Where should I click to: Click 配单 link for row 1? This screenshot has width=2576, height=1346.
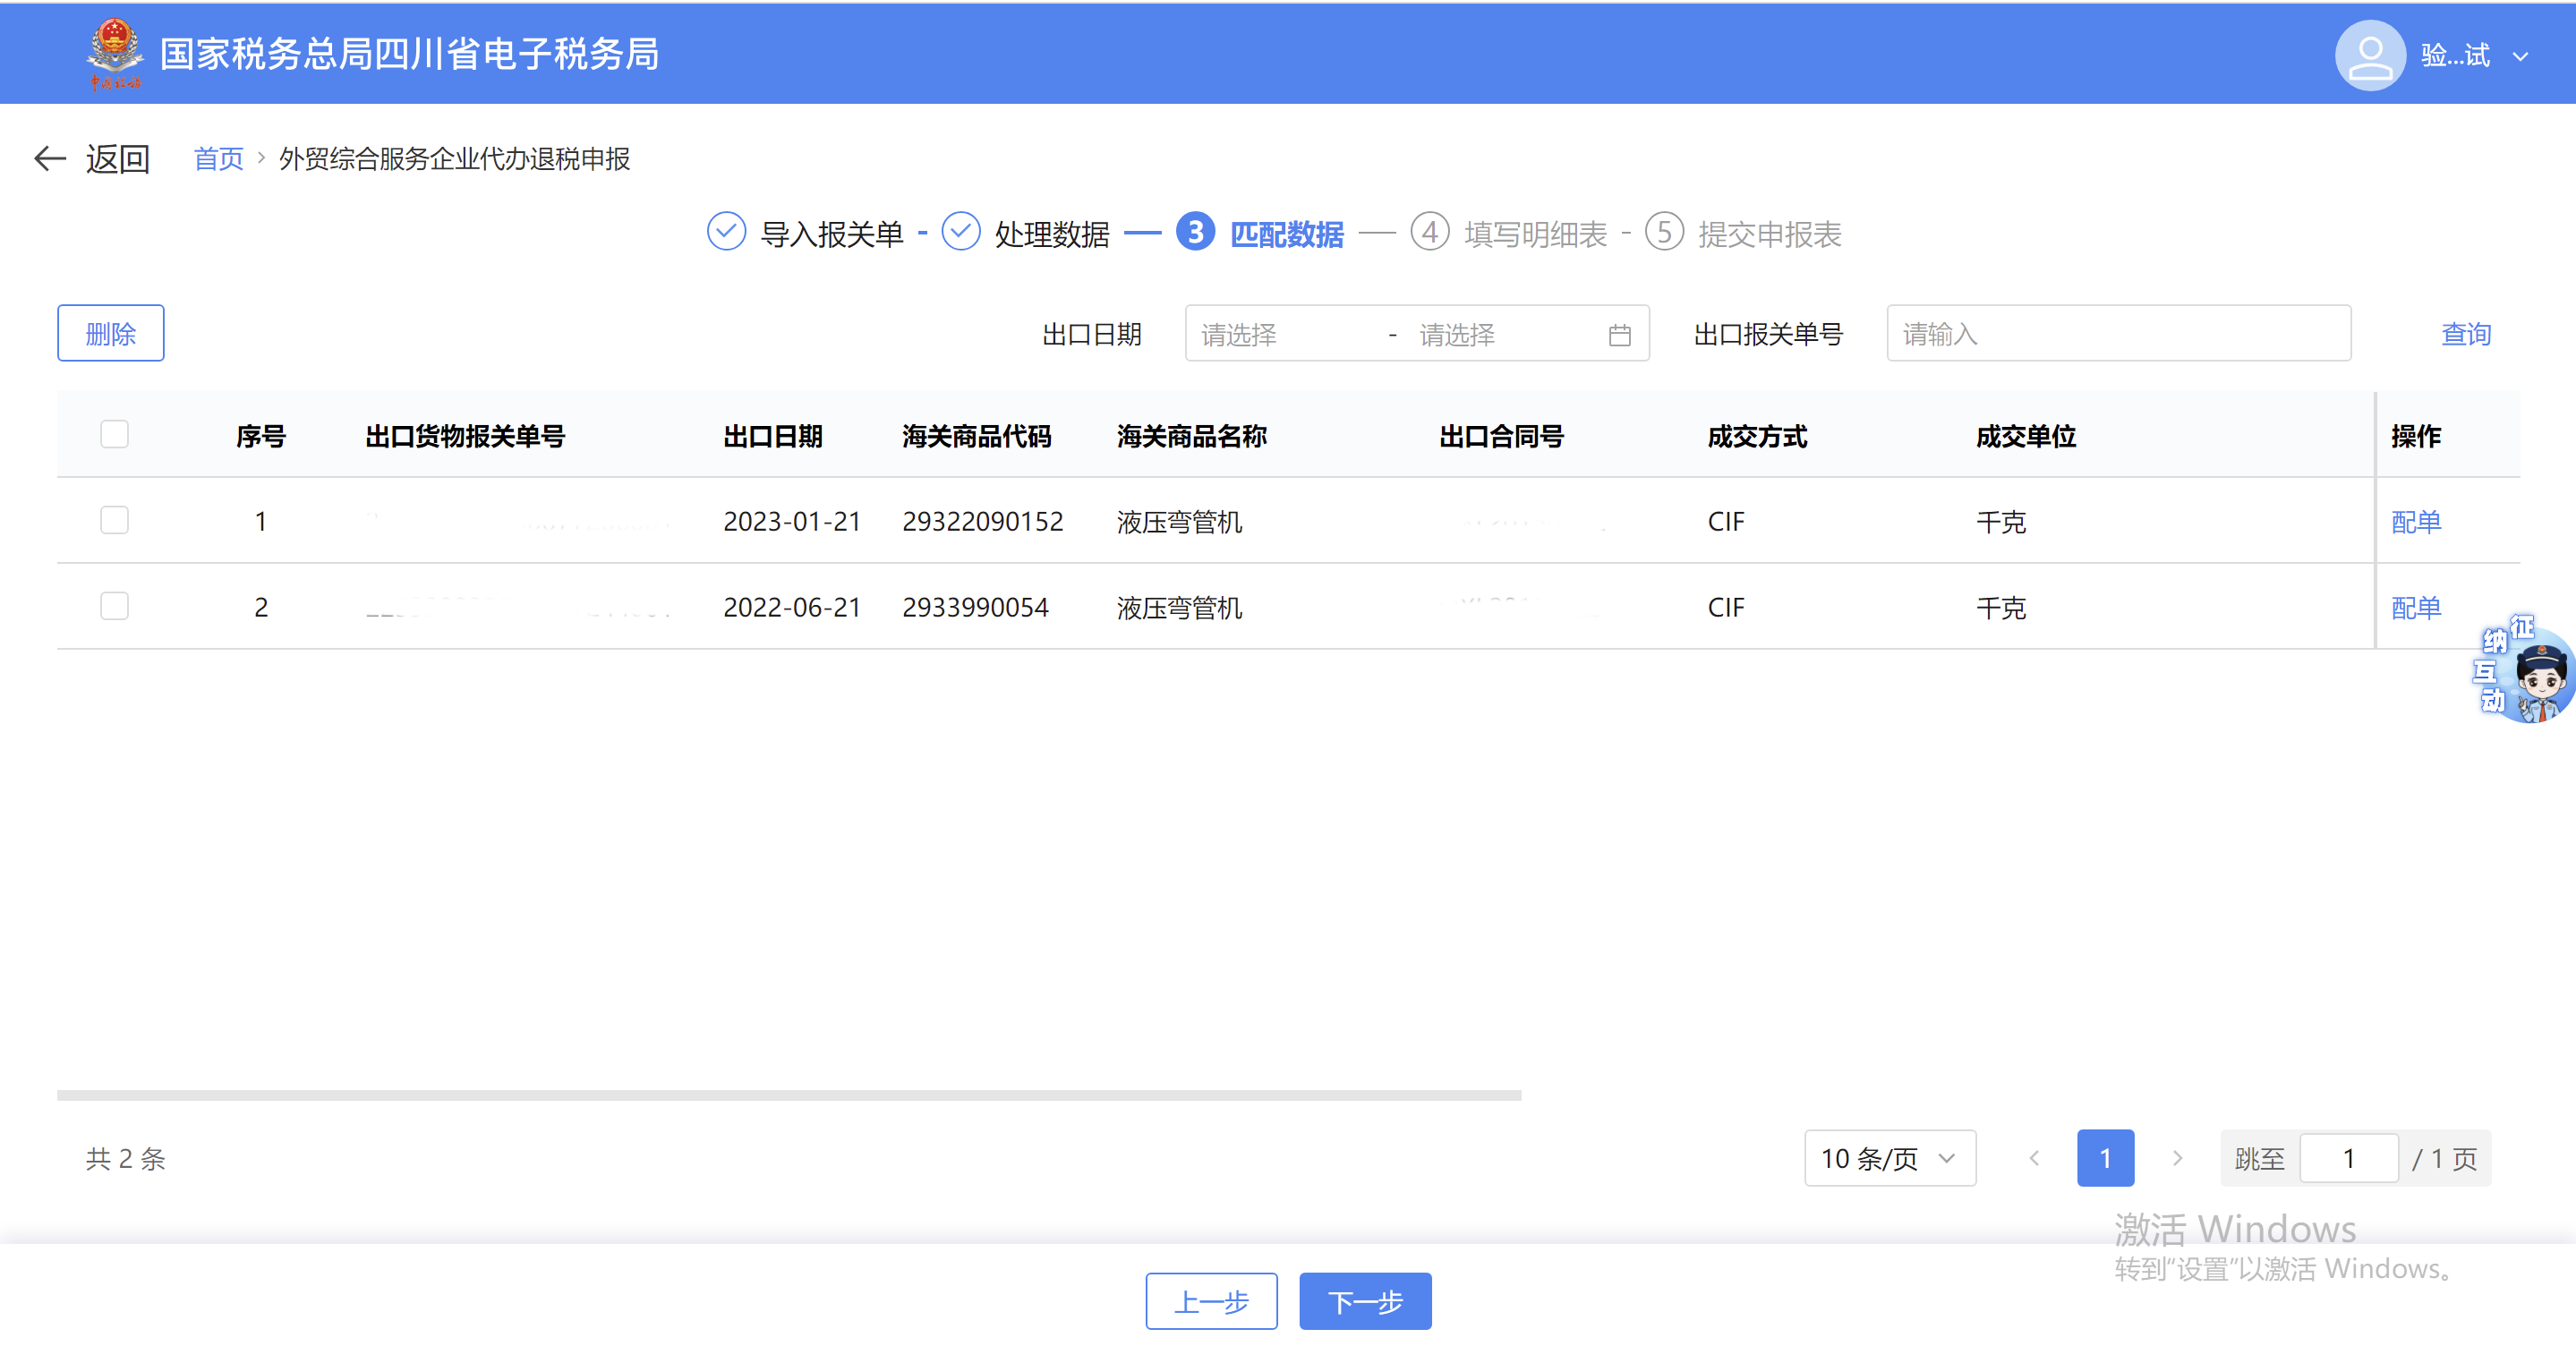pos(2415,521)
